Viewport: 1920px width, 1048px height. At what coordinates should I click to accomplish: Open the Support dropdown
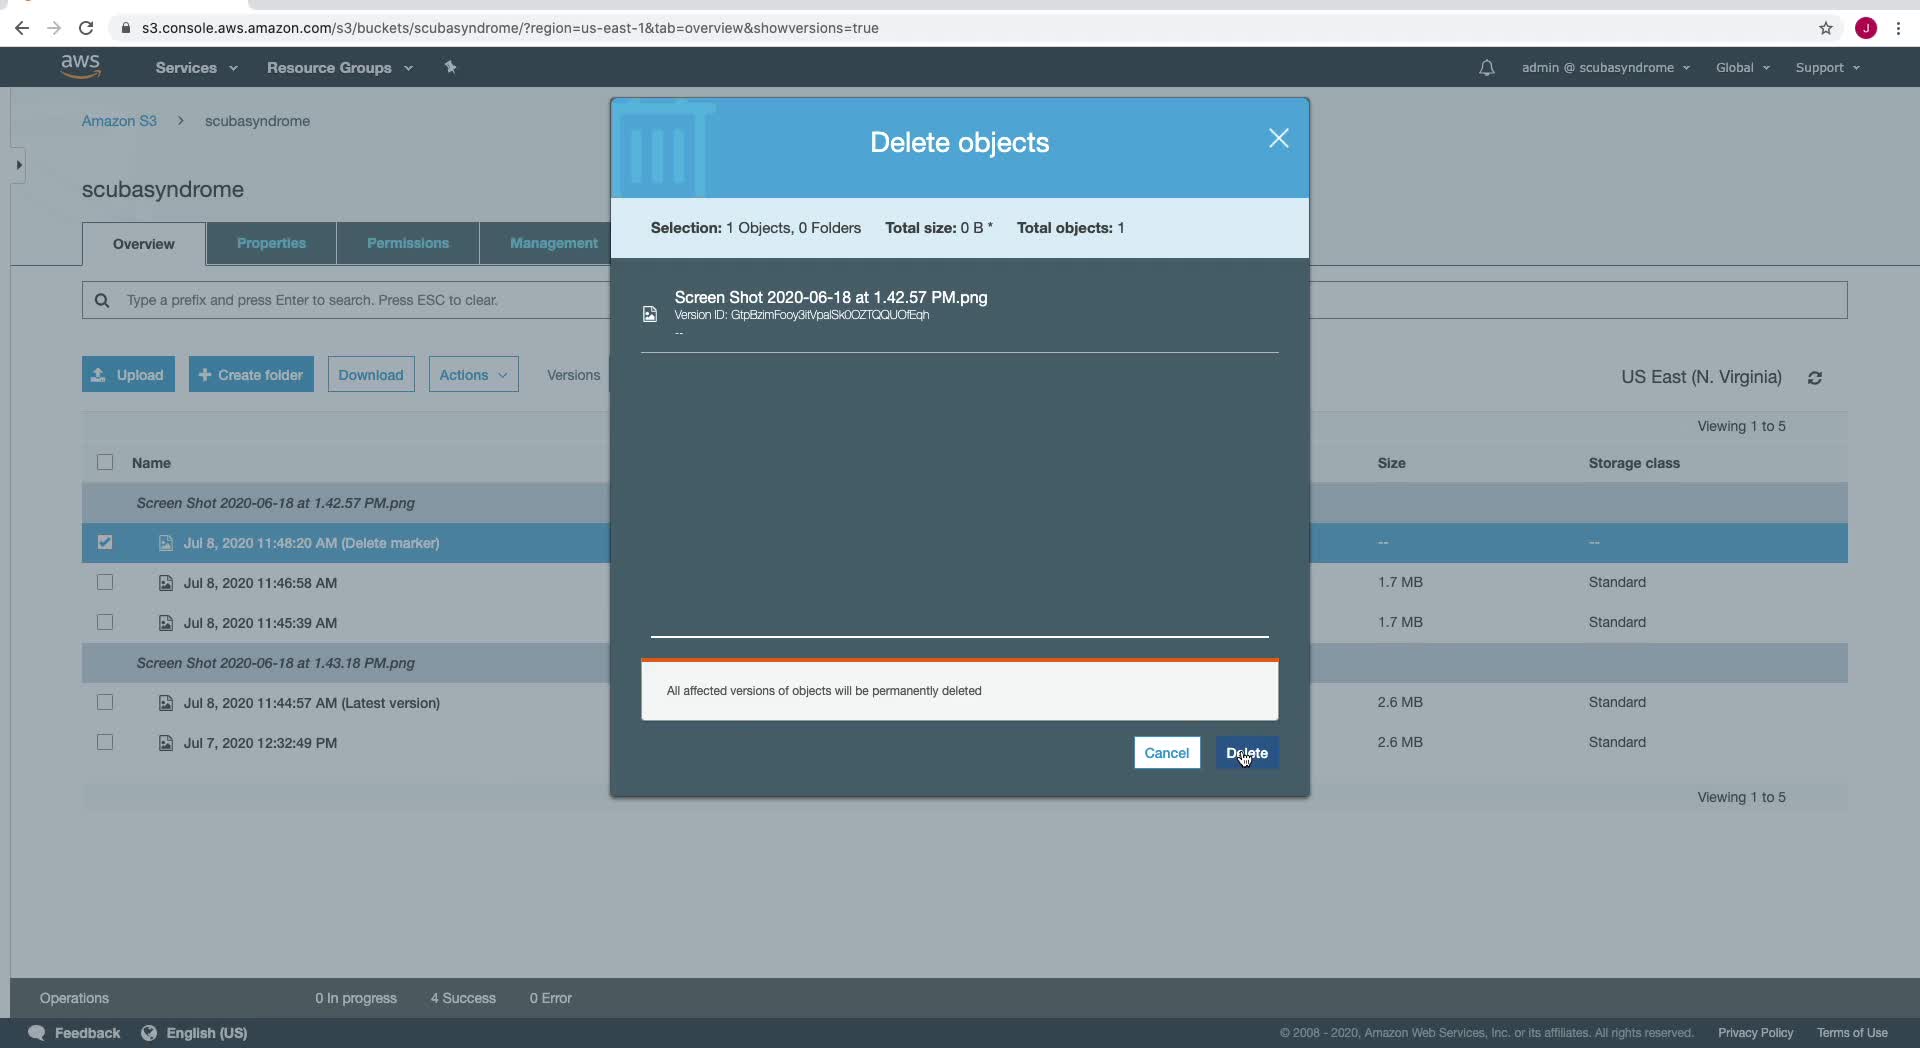tap(1828, 68)
